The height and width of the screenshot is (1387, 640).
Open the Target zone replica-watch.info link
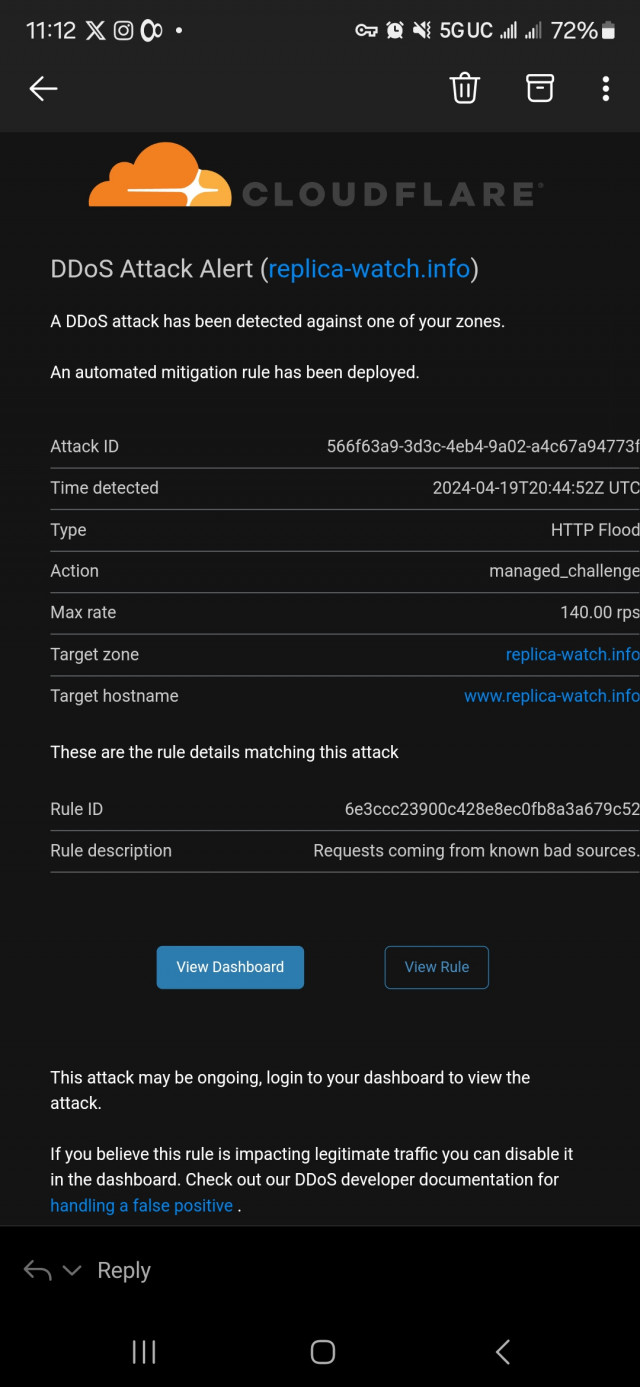click(x=572, y=654)
